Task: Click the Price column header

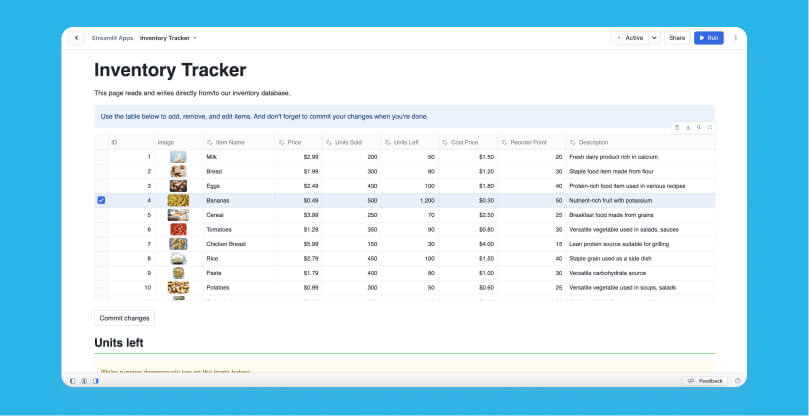Action: pos(295,143)
